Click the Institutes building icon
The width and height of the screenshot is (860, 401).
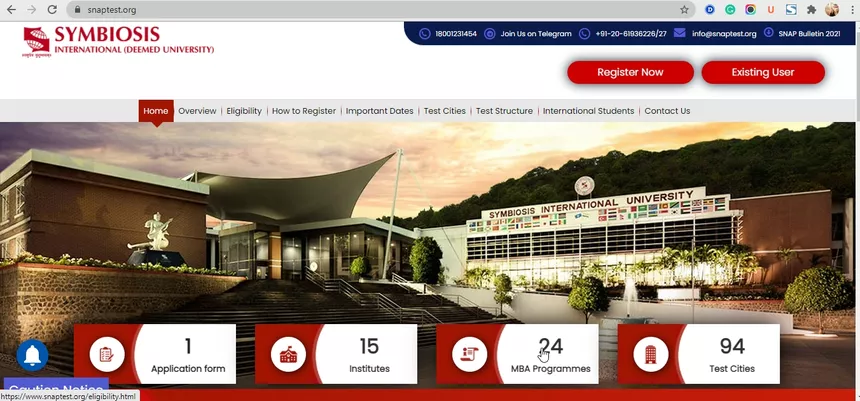(288, 354)
